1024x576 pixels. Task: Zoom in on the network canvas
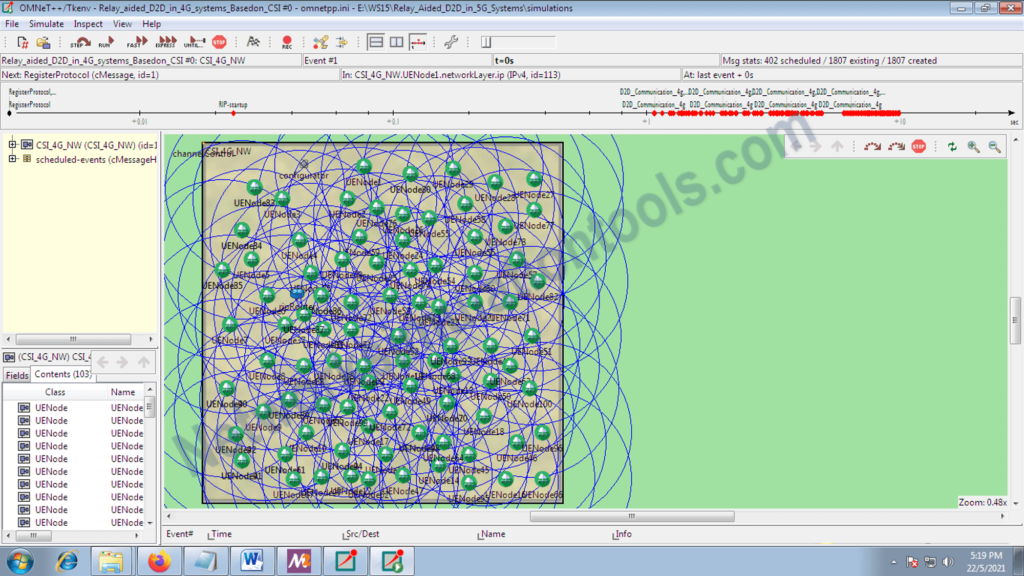click(x=973, y=146)
